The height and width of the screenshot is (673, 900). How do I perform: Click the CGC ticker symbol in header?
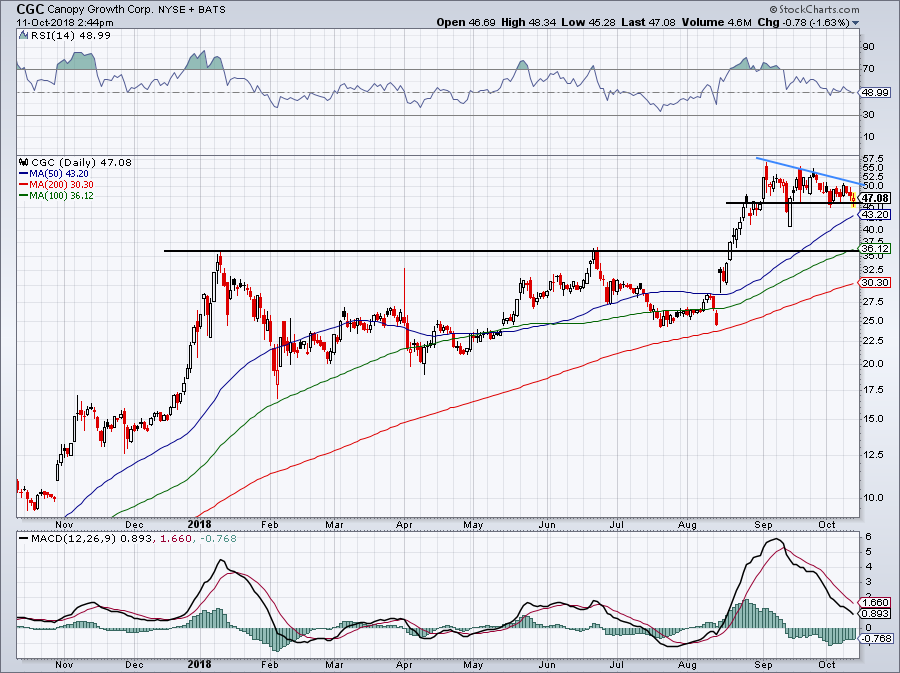pyautogui.click(x=29, y=9)
